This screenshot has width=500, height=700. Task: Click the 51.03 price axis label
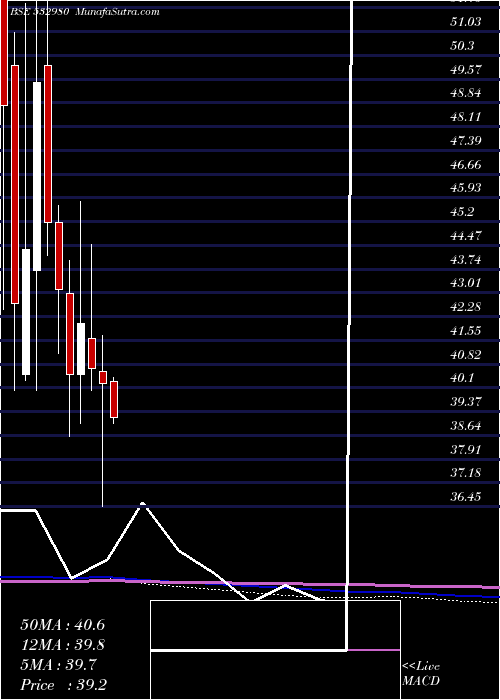(x=466, y=21)
